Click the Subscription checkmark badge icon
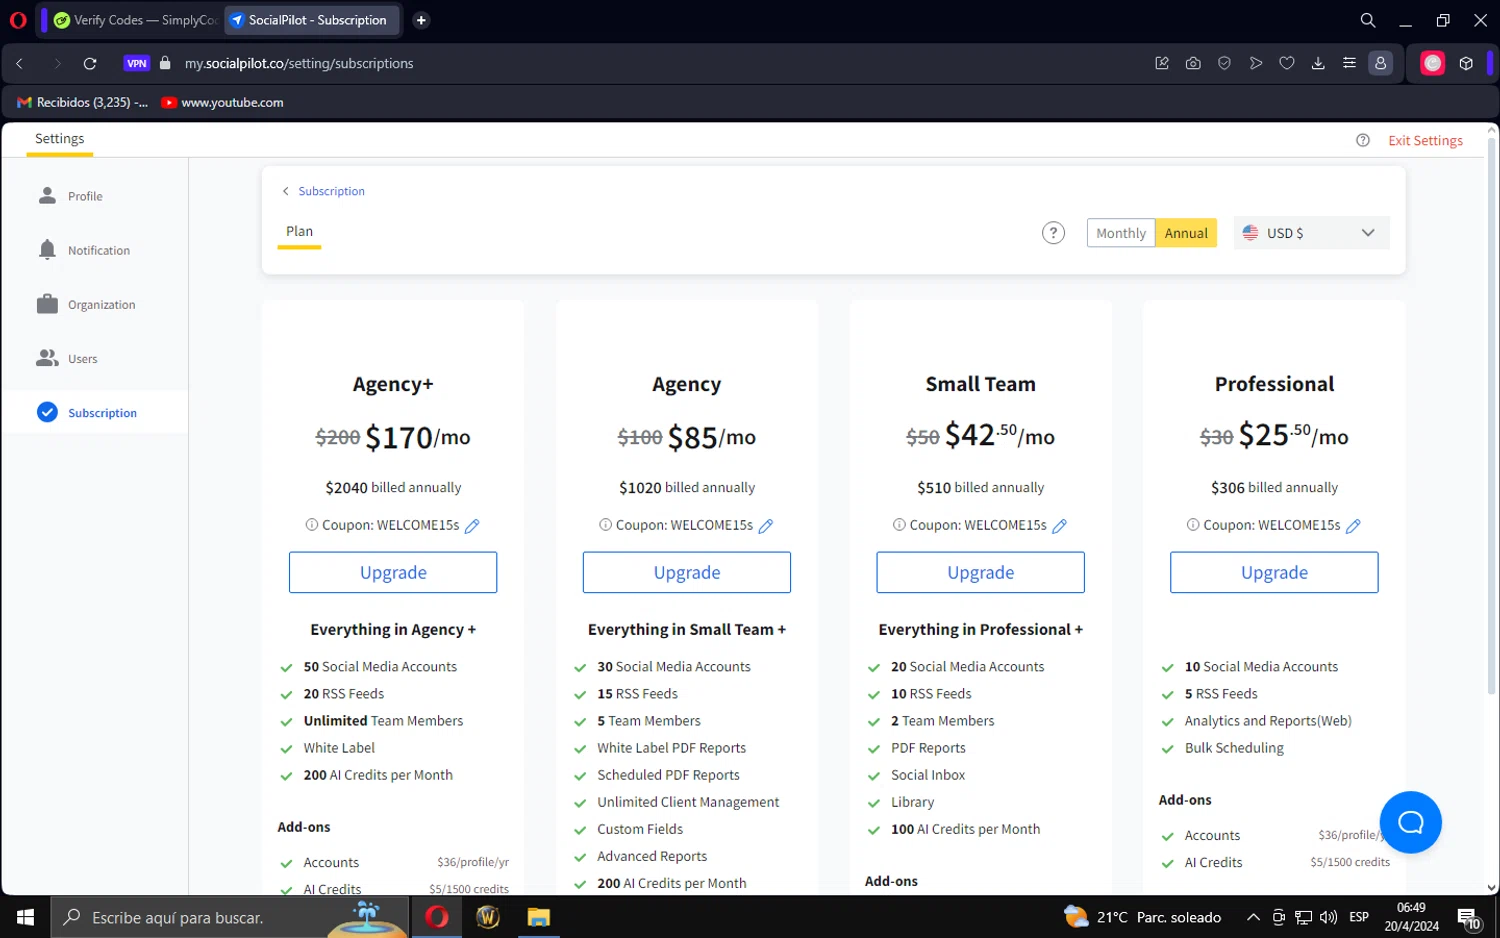This screenshot has height=938, width=1500. [47, 412]
